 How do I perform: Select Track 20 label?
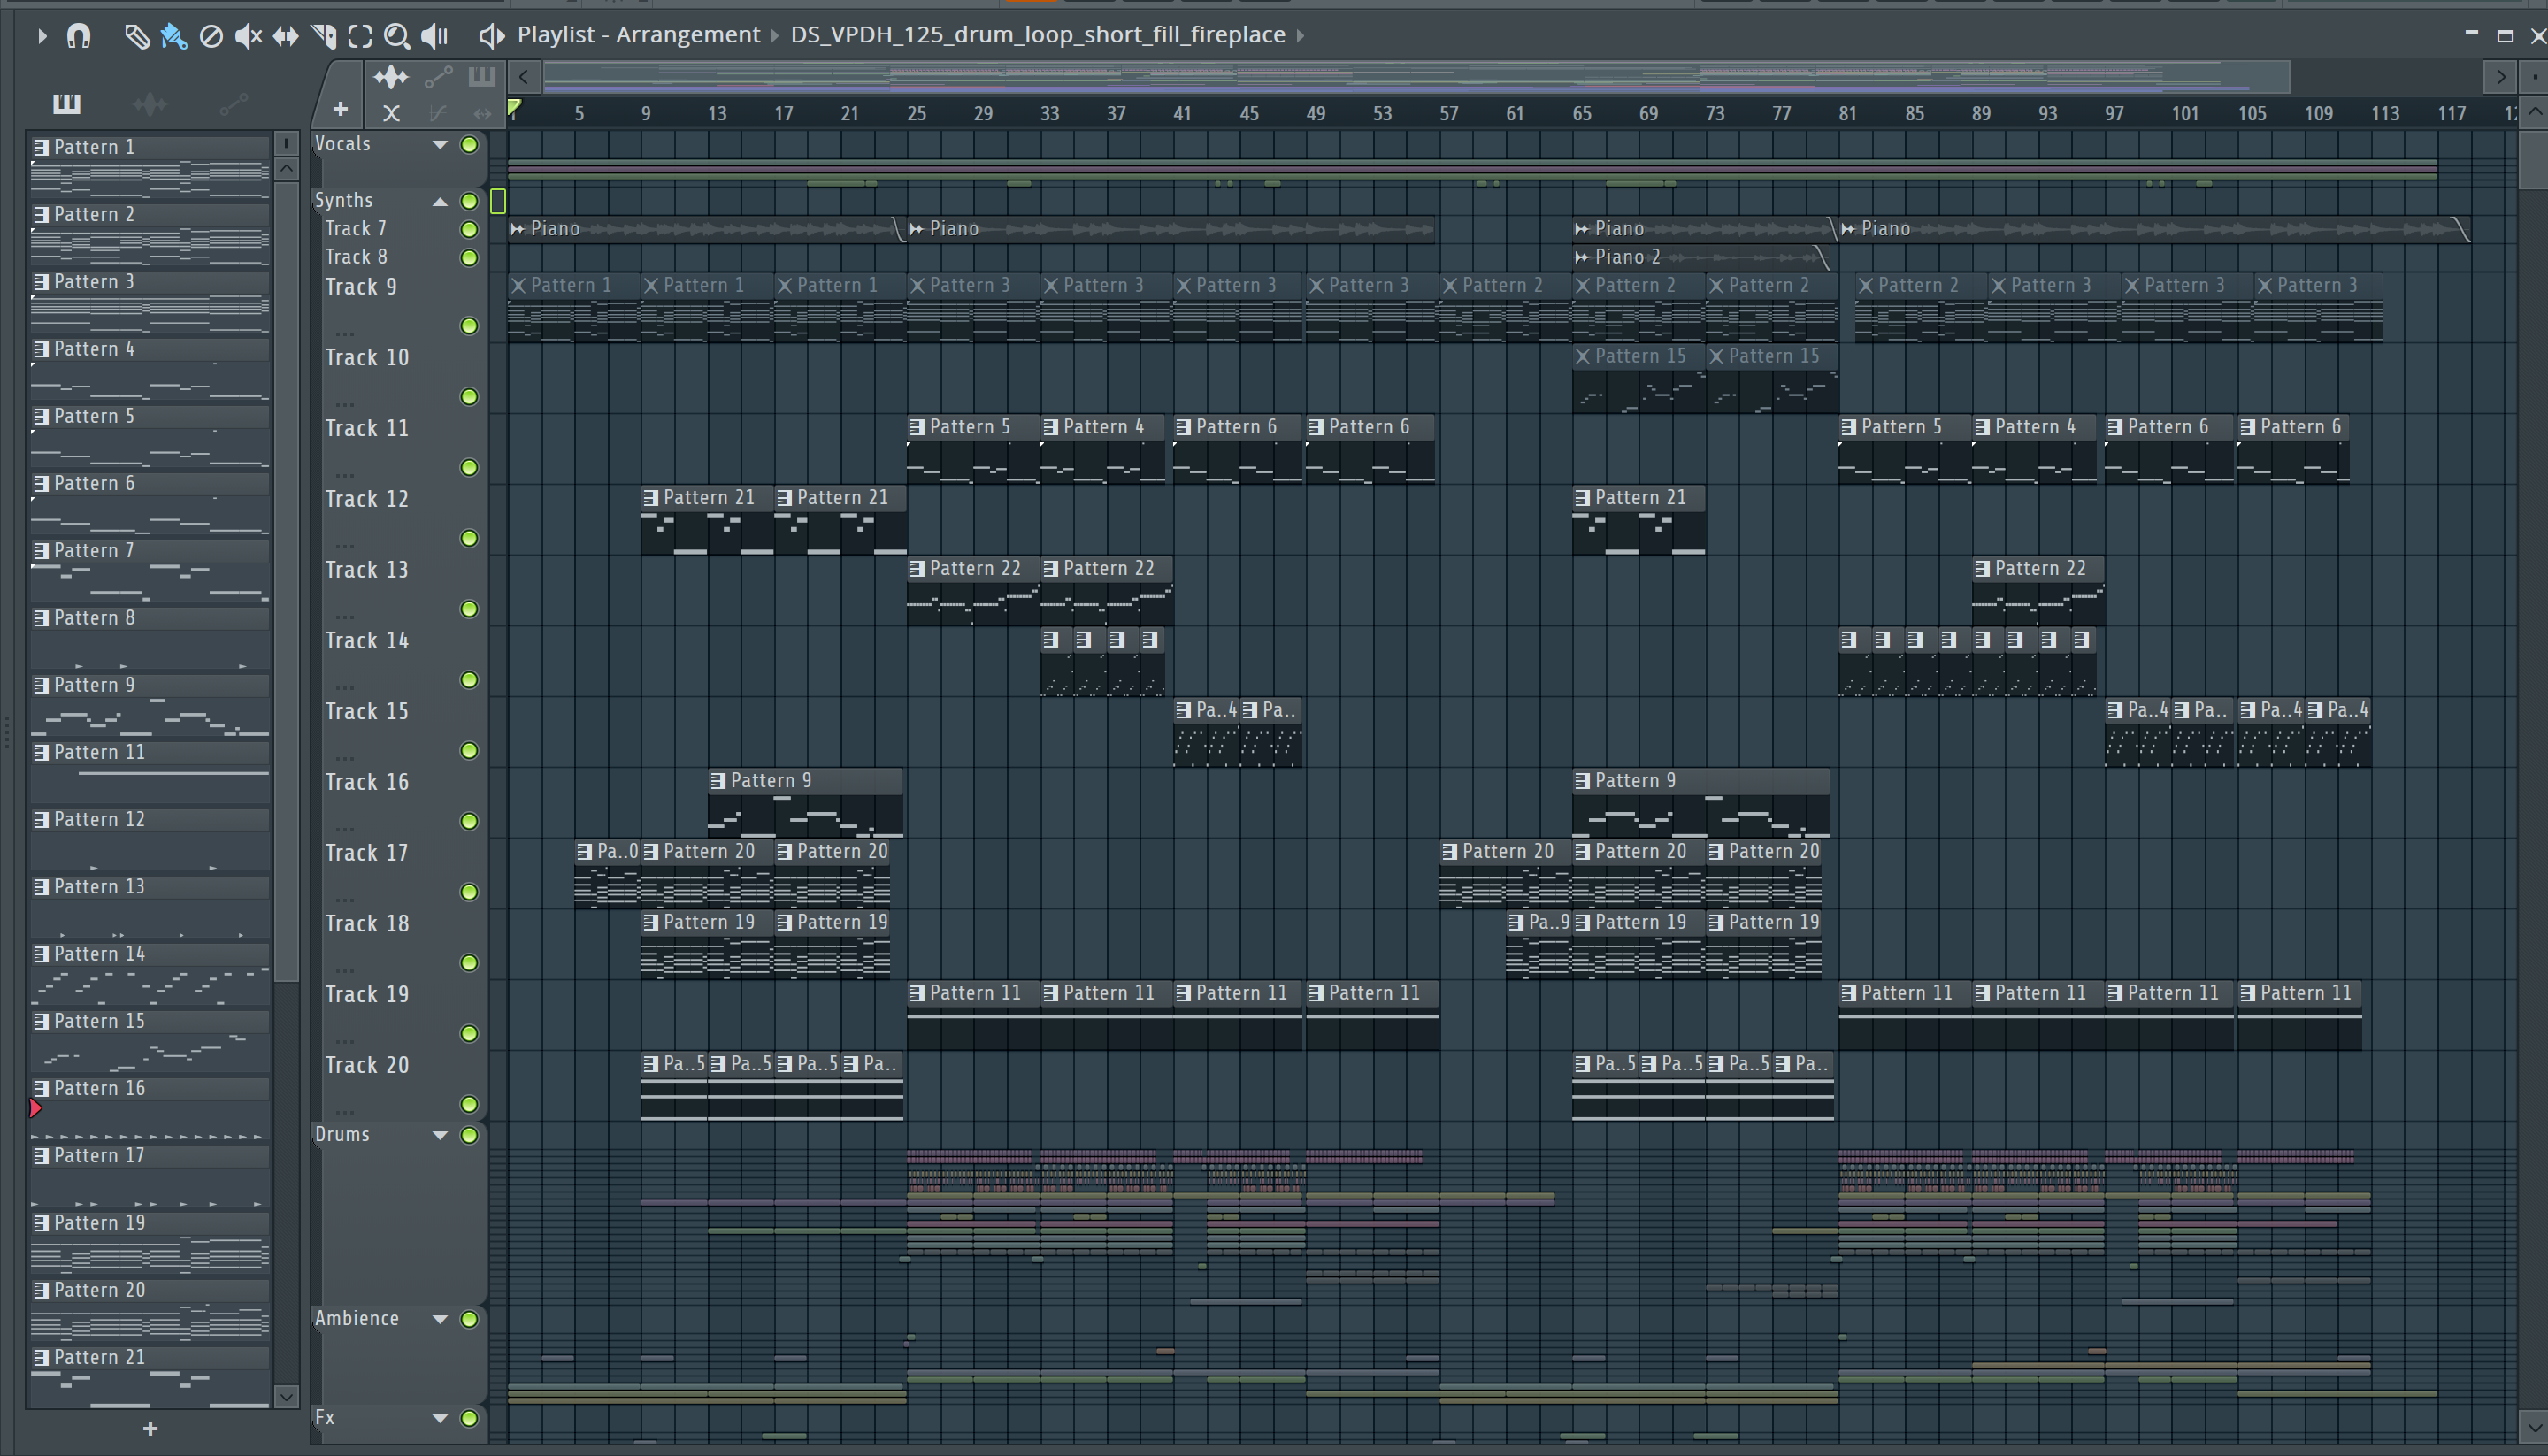coord(367,1065)
